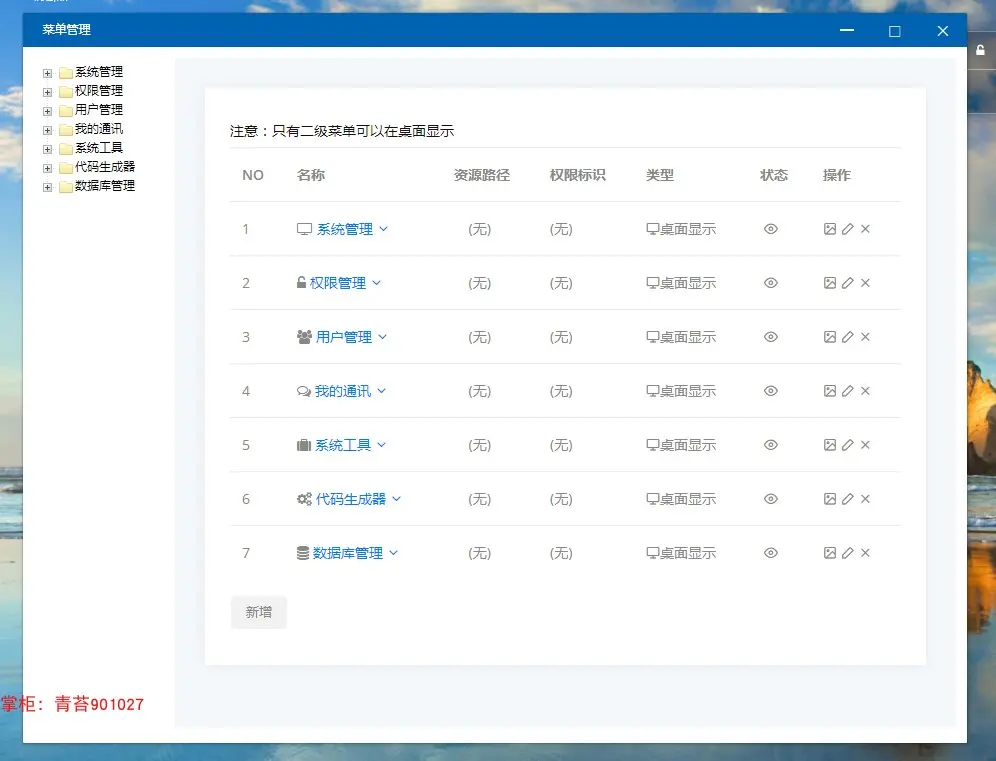This screenshot has width=996, height=761.
Task: Expand 权限管理 node in left tree
Action: coord(47,92)
